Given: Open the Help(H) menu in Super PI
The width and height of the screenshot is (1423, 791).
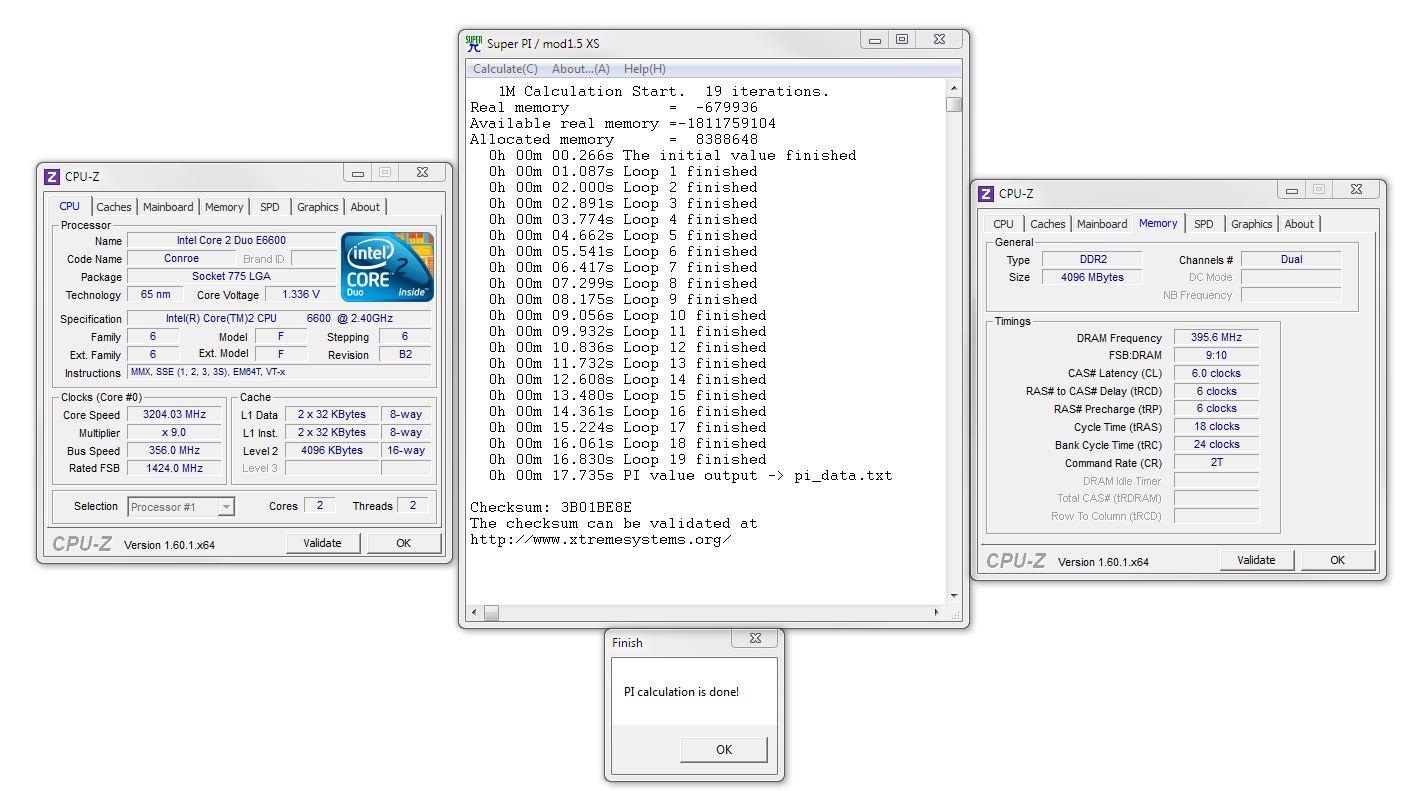Looking at the screenshot, I should tap(644, 69).
